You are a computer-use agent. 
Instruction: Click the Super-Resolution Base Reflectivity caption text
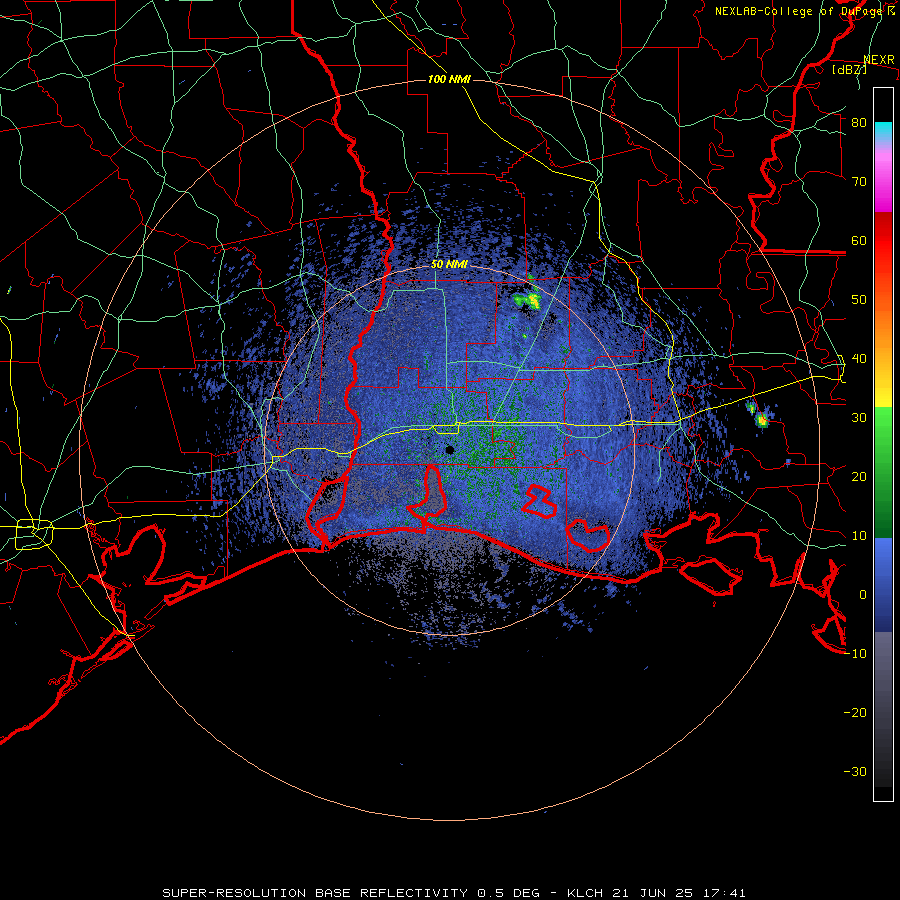pyautogui.click(x=454, y=893)
